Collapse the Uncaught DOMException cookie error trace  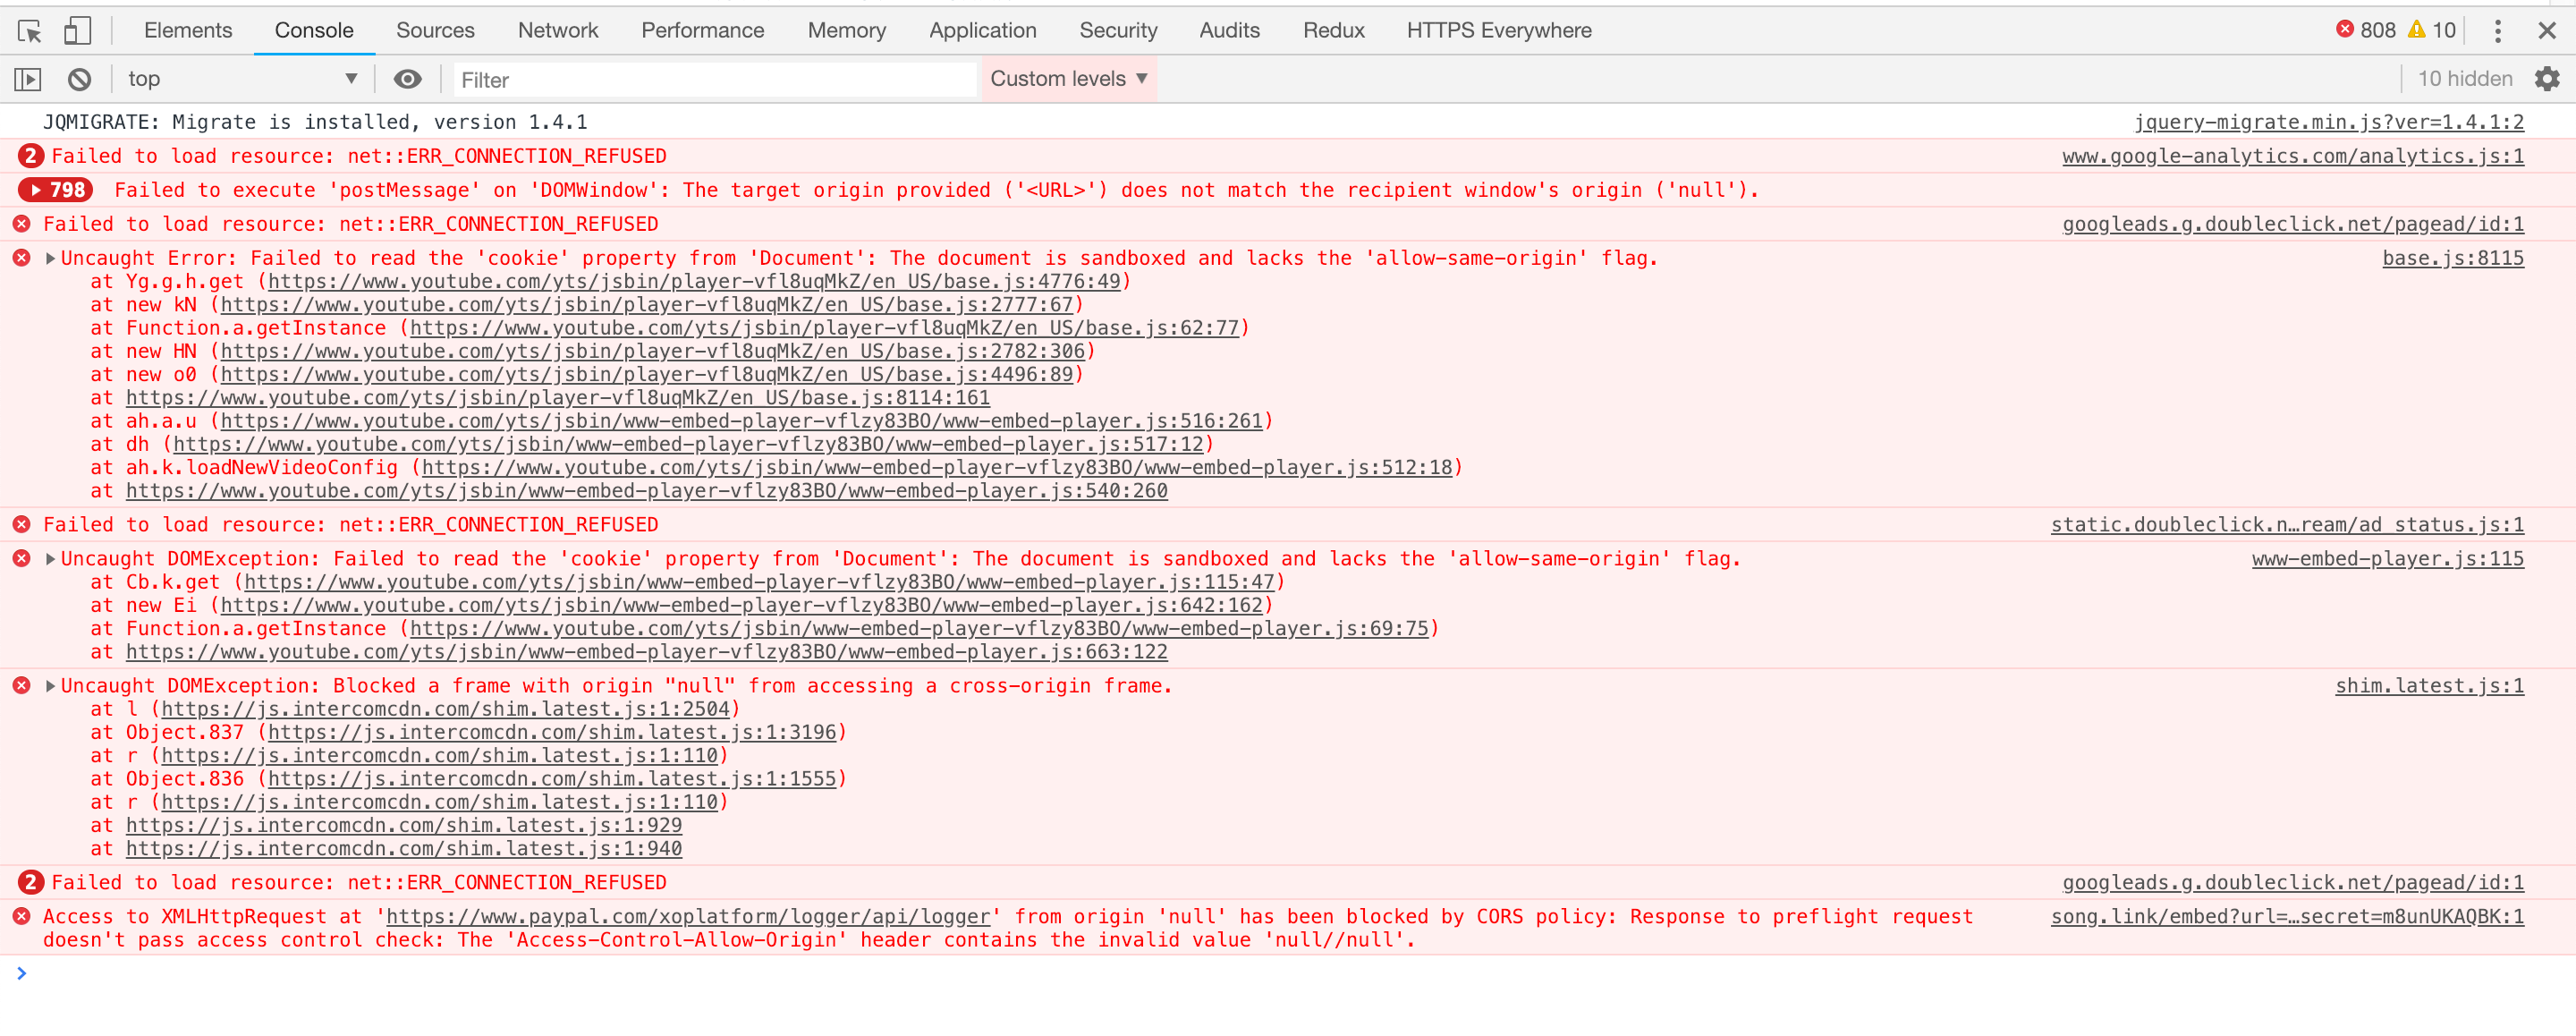coord(50,559)
